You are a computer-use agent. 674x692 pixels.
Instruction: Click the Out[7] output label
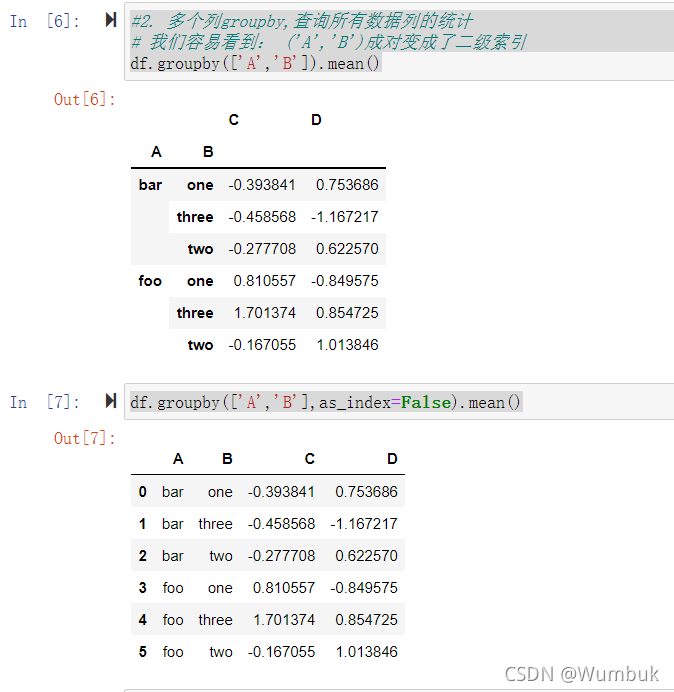[84, 438]
